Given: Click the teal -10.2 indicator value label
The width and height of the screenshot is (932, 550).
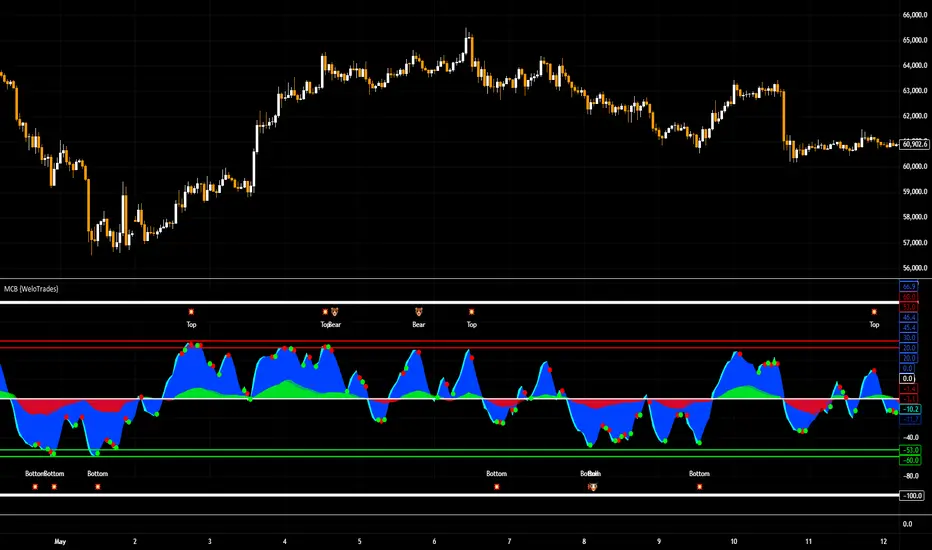Looking at the screenshot, I should click(911, 409).
